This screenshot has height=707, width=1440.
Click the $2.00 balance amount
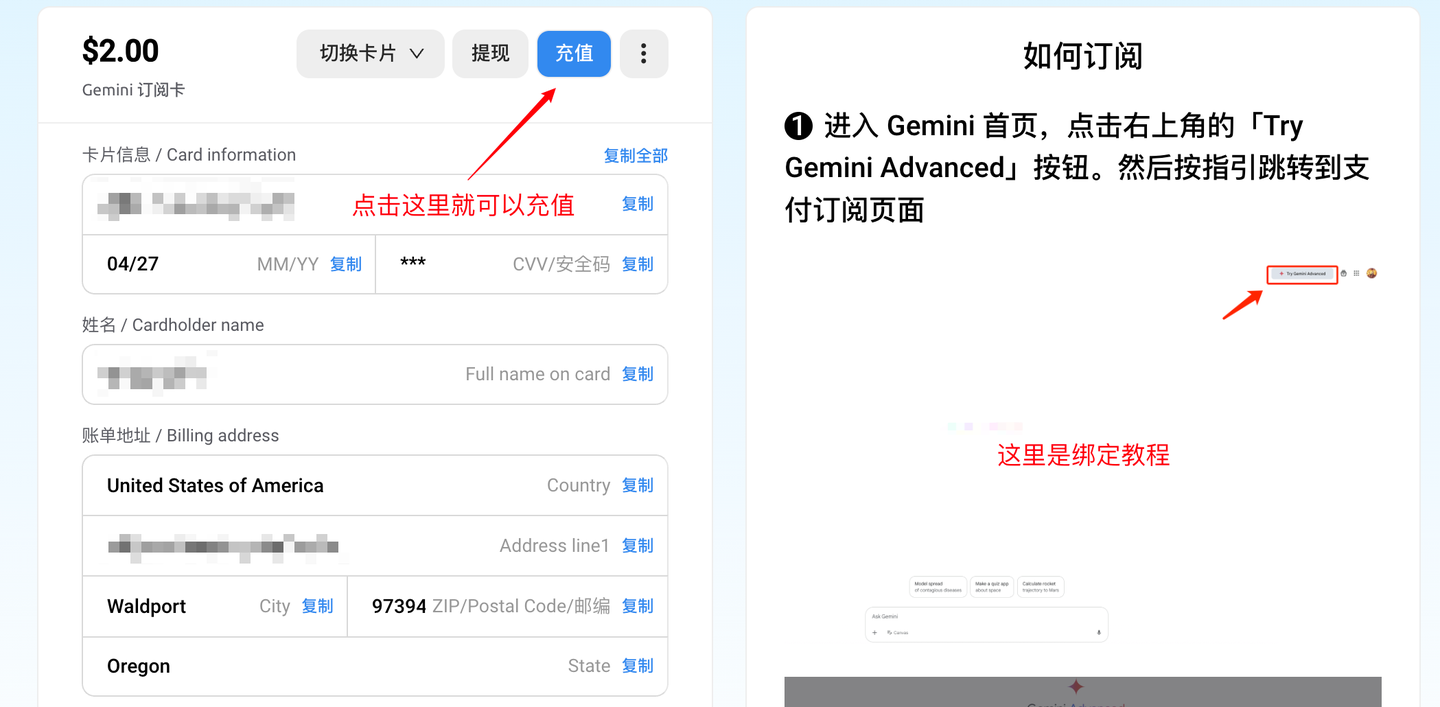coord(120,50)
